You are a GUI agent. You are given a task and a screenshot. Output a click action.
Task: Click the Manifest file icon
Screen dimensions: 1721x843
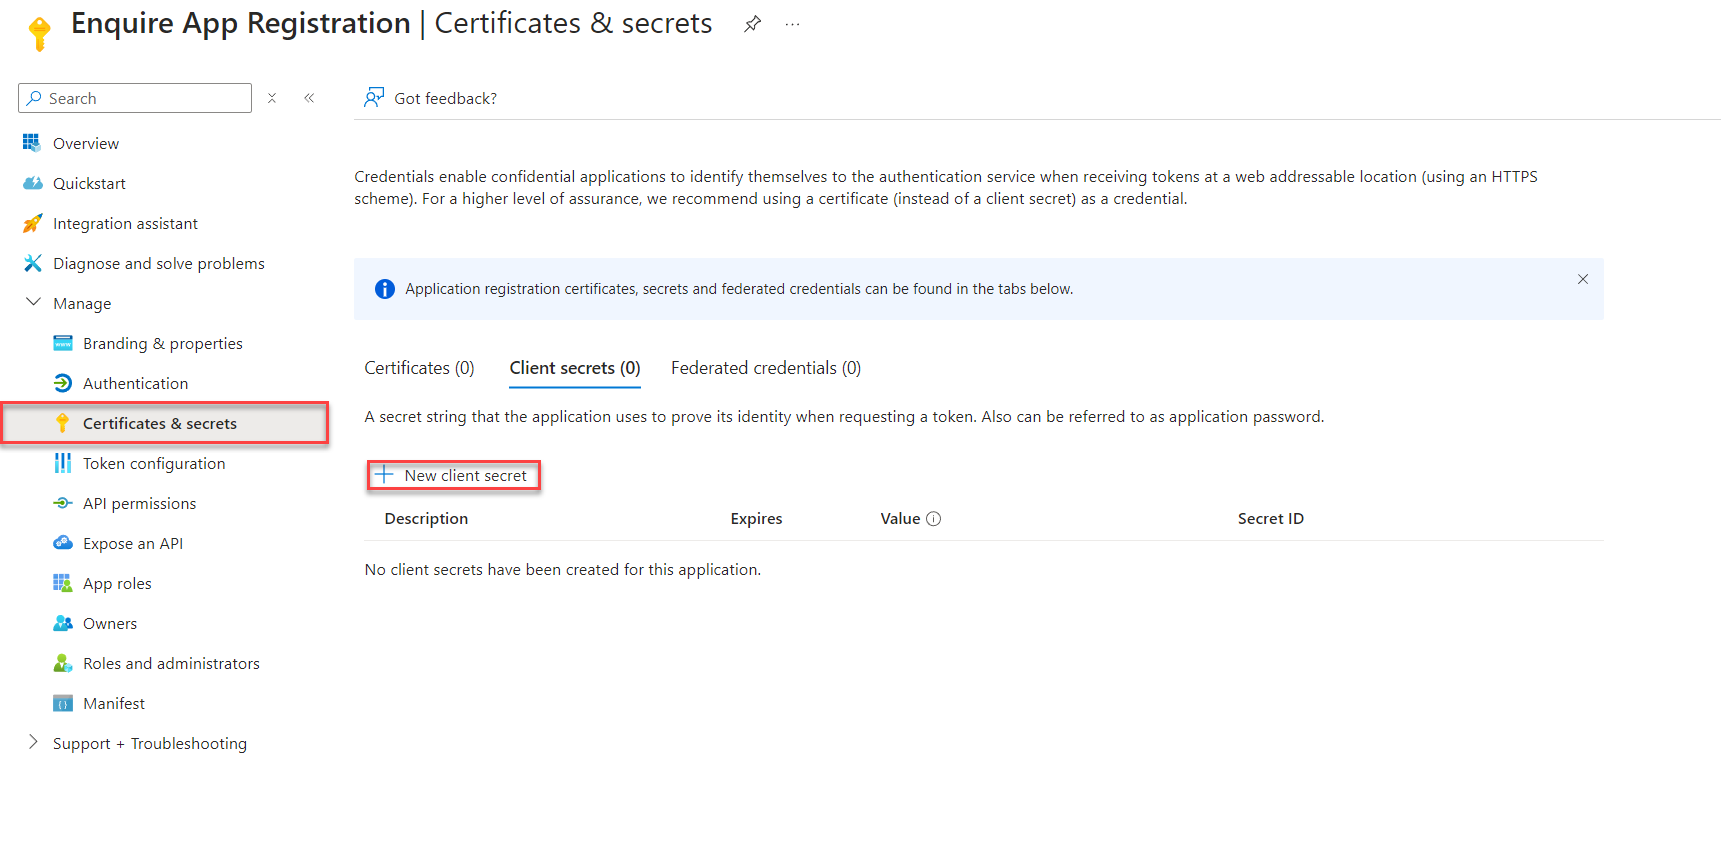tap(63, 703)
